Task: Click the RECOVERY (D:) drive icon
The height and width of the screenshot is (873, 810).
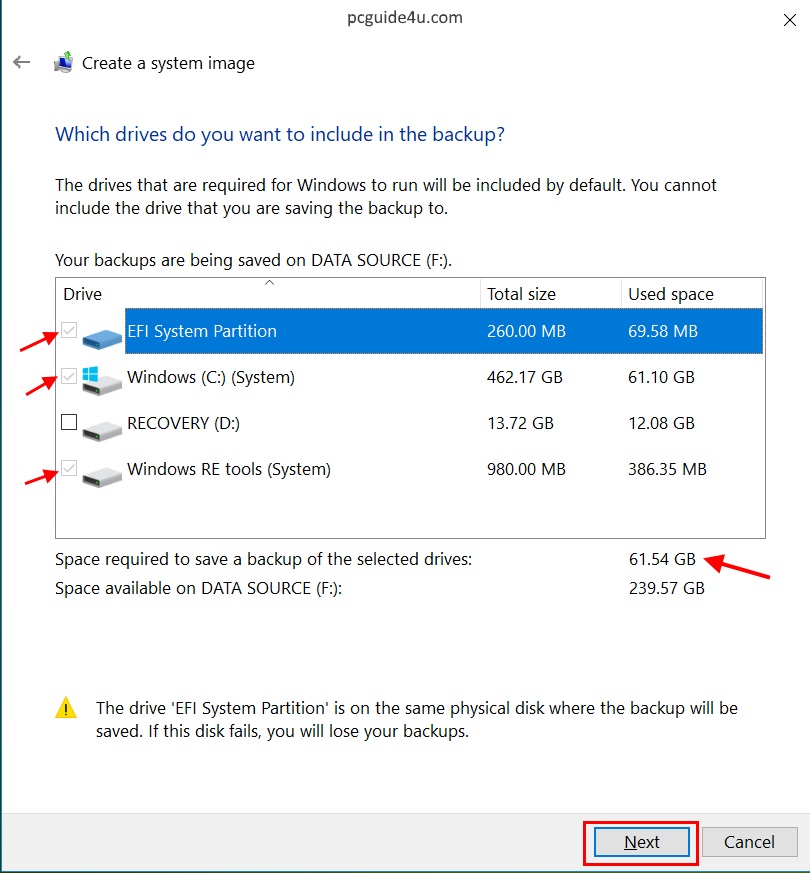Action: pos(102,427)
